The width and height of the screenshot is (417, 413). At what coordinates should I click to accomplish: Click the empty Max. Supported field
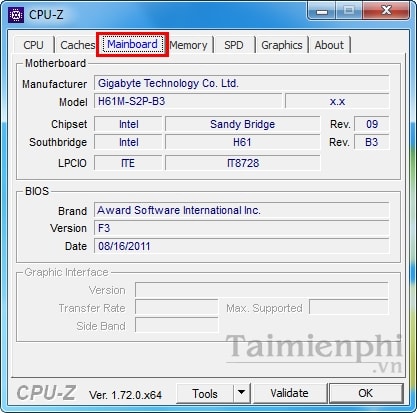349,307
